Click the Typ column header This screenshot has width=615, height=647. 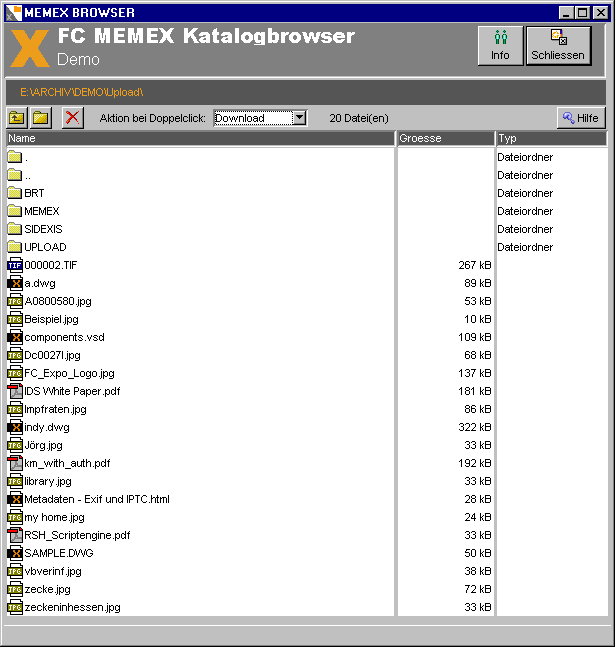[x=552, y=138]
